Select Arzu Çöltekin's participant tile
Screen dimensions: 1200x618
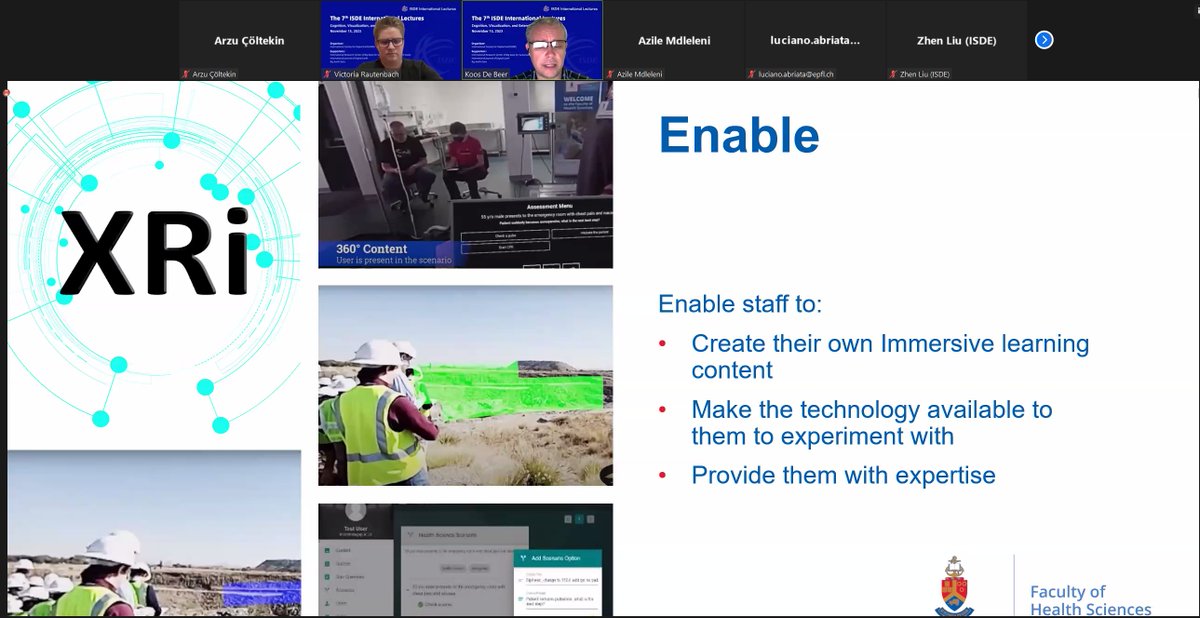click(x=248, y=40)
